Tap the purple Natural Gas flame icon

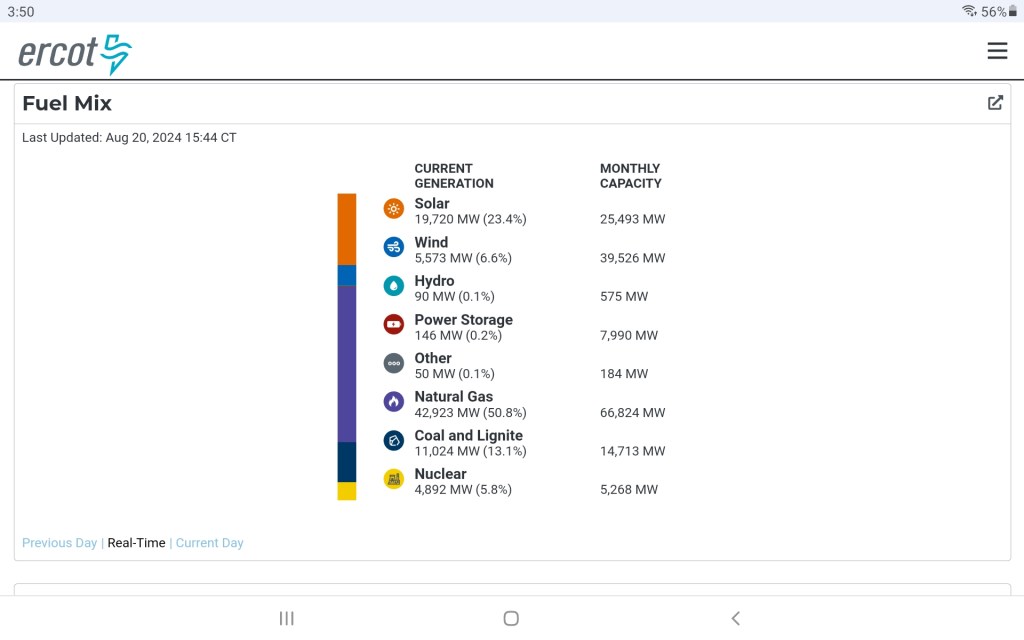tap(394, 402)
